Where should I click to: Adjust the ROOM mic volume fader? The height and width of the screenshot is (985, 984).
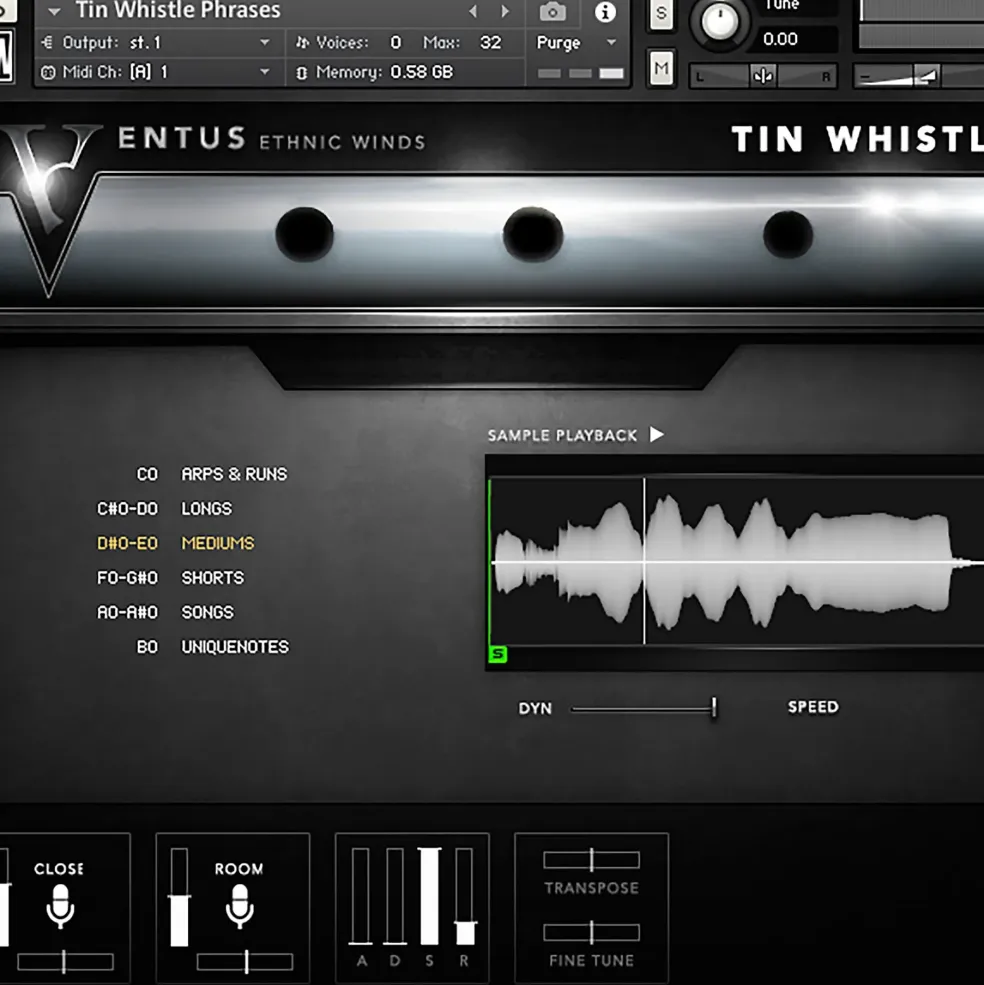click(x=179, y=897)
